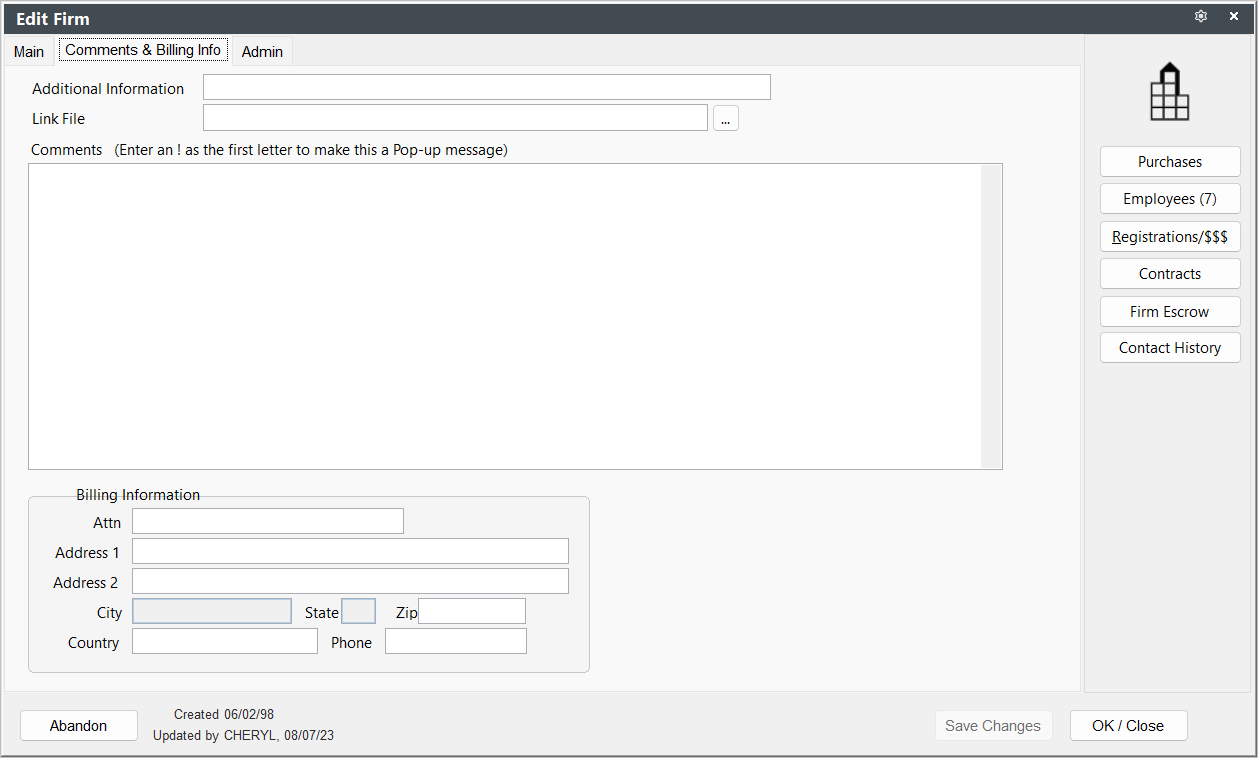Confirm with OK / Close
Viewport: 1258px width, 758px height.
[1128, 726]
